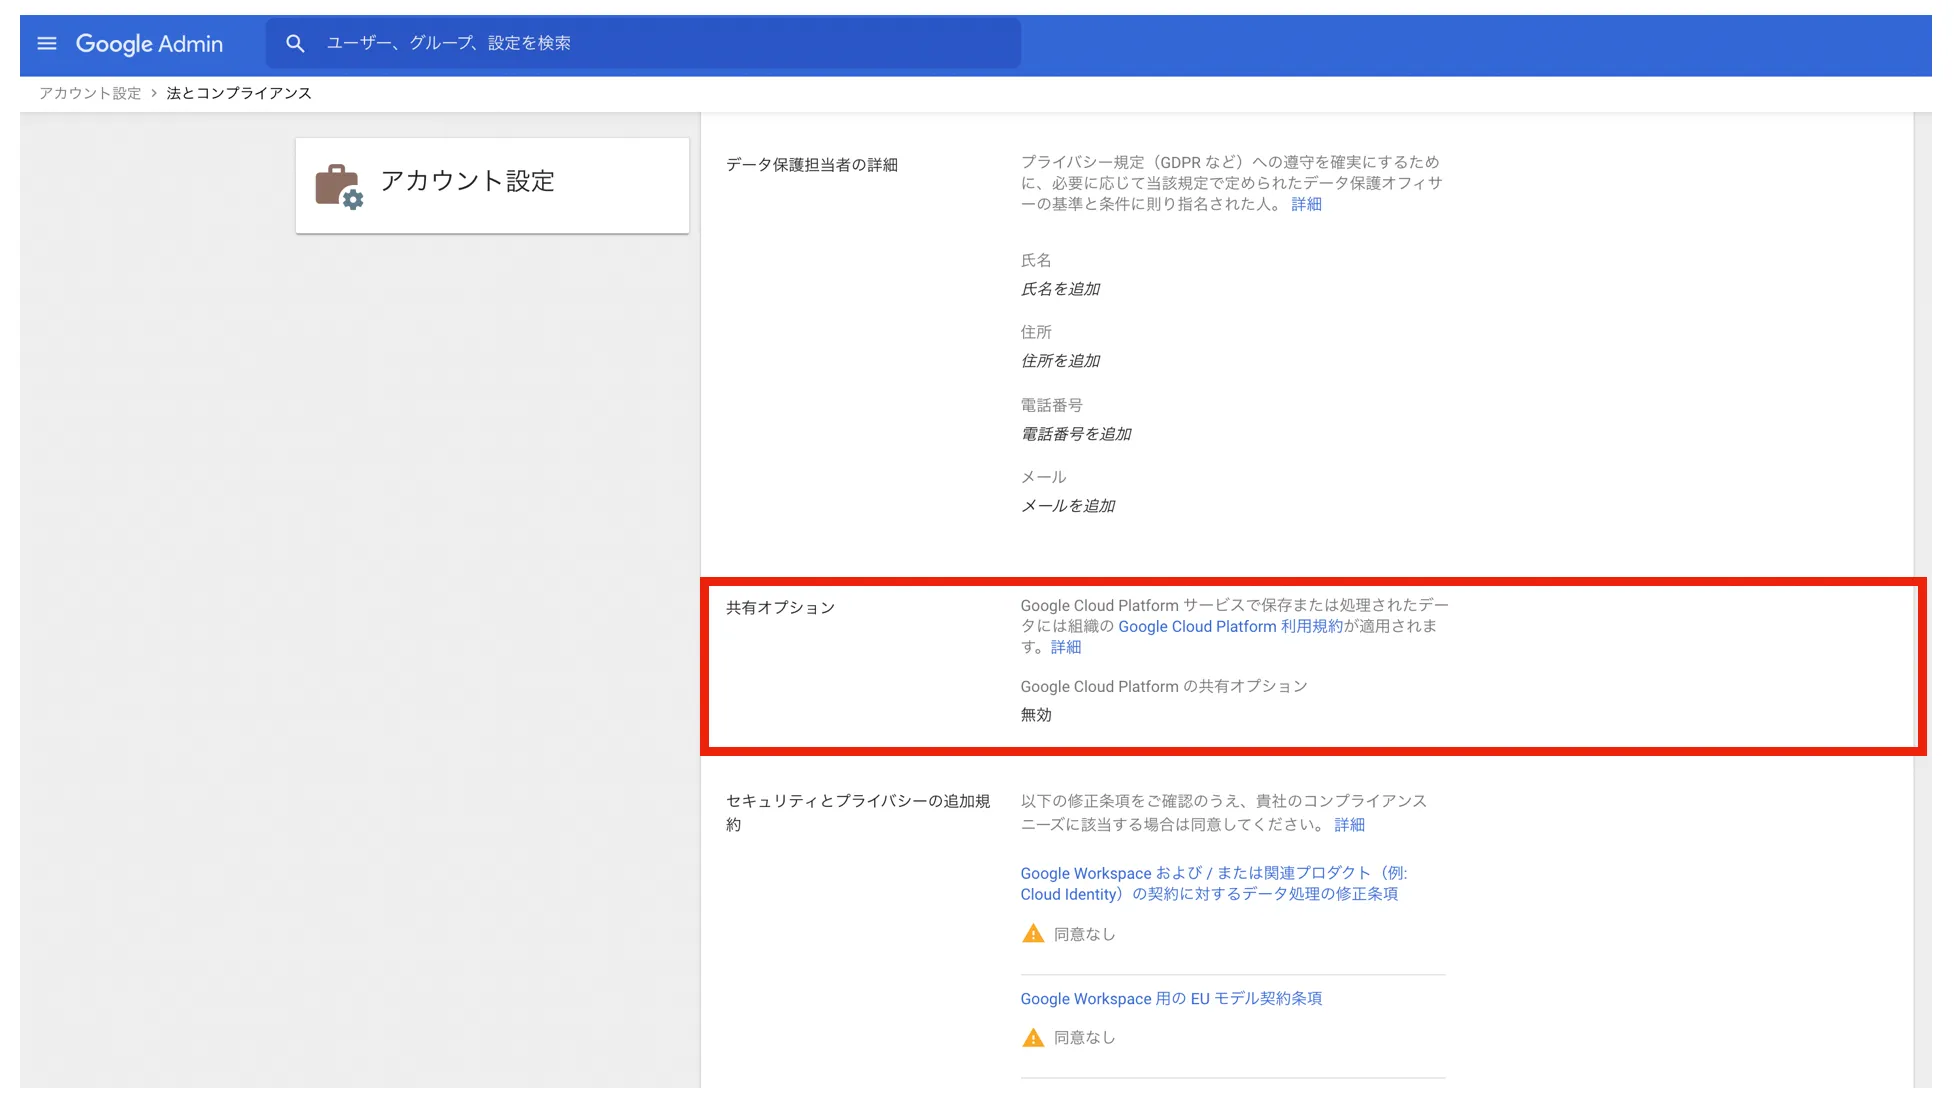The width and height of the screenshot is (1954, 1108).
Task: Click warning icon under データ処理の修正条項
Action: click(1033, 934)
